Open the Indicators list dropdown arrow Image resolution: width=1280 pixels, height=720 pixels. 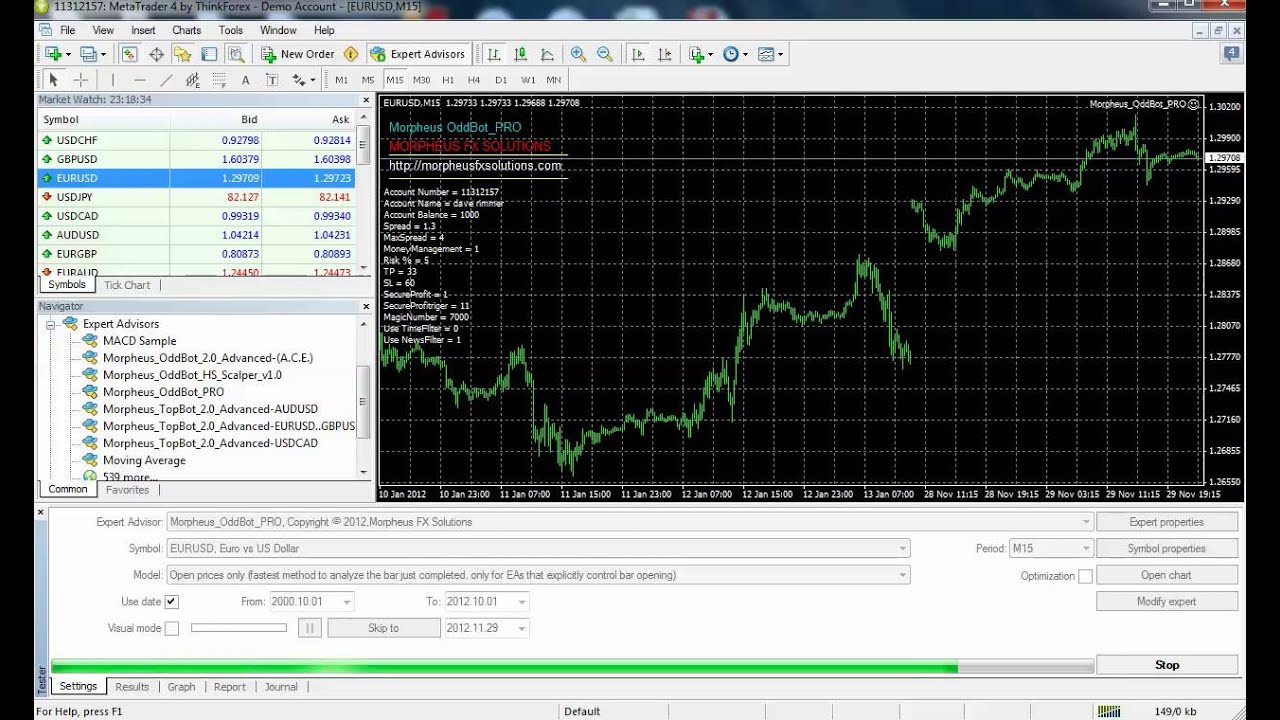(711, 55)
